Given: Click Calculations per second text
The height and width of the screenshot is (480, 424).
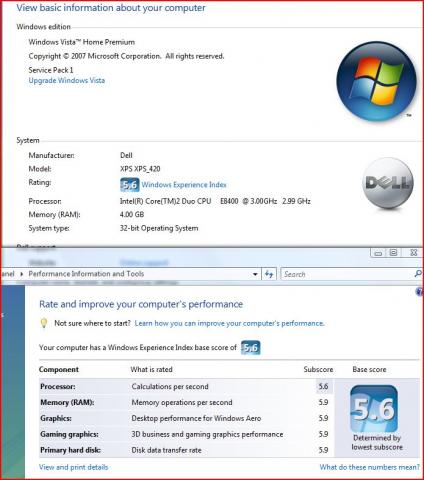Looking at the screenshot, I should (x=170, y=386).
